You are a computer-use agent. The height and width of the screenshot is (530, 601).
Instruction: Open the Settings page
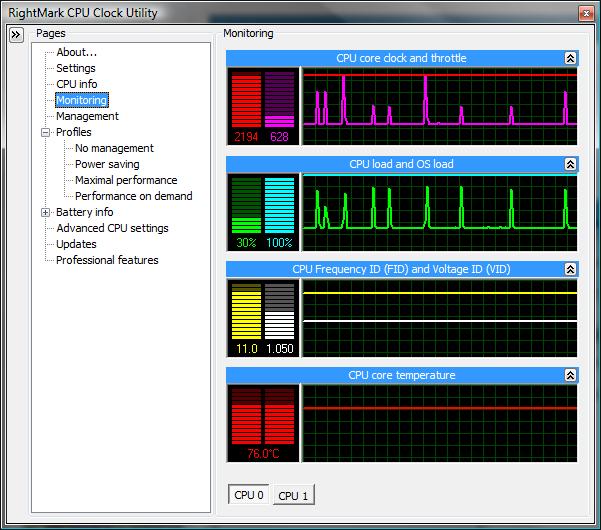pos(76,68)
